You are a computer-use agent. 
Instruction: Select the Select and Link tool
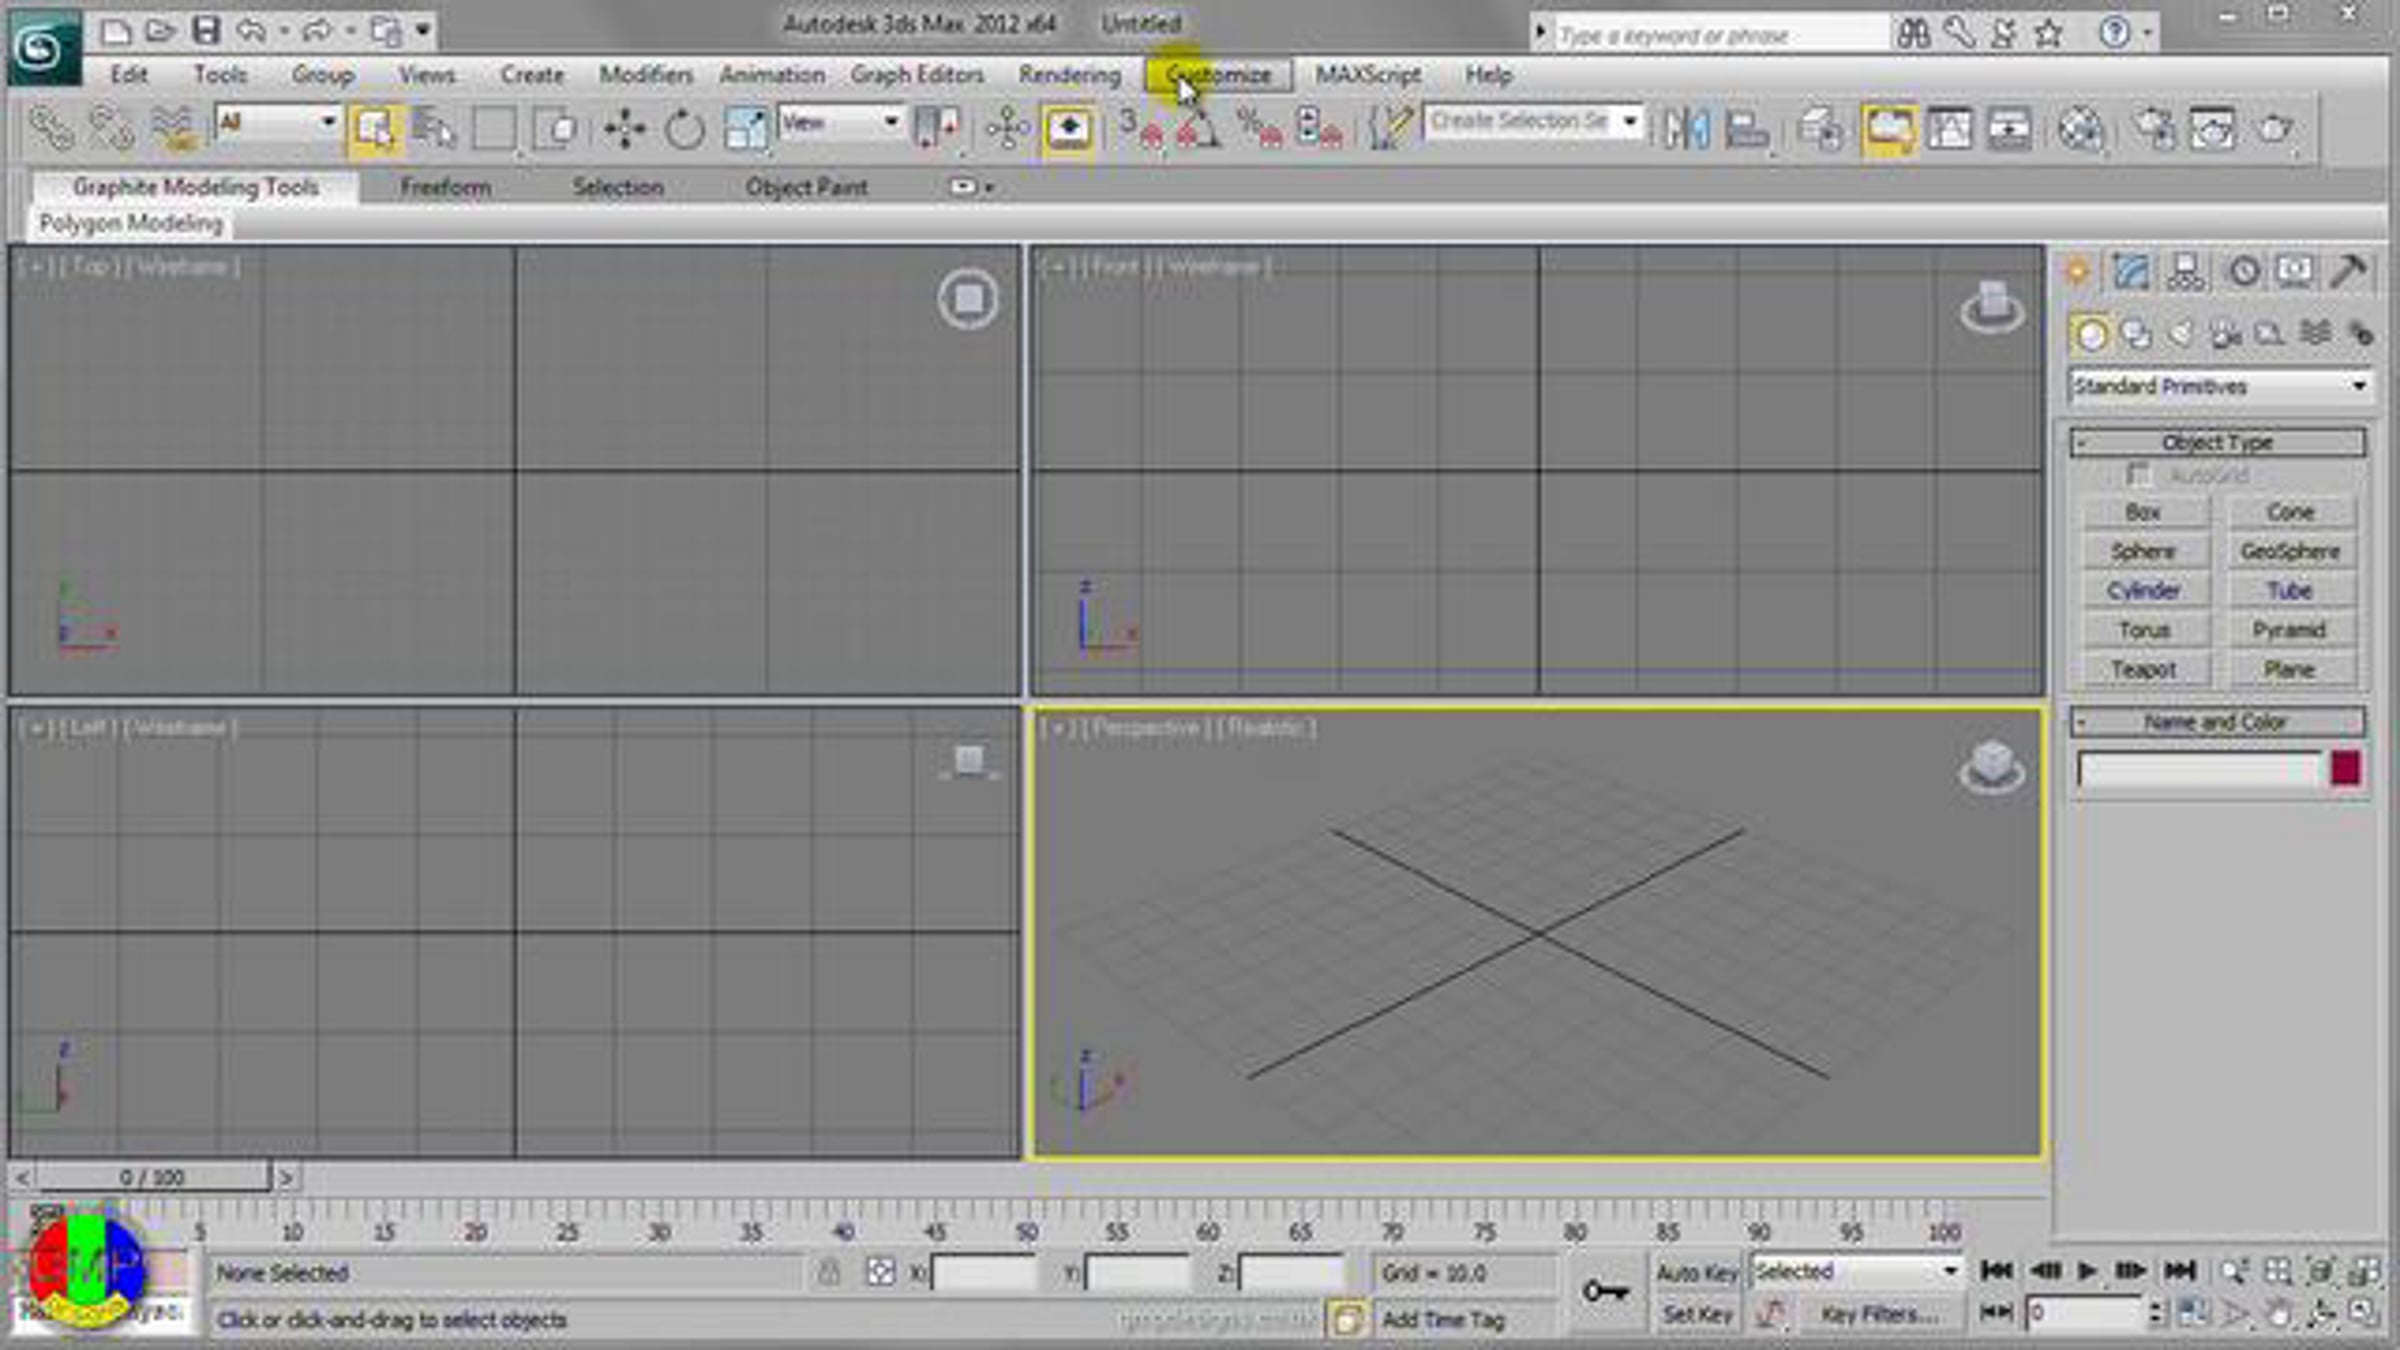coord(51,129)
